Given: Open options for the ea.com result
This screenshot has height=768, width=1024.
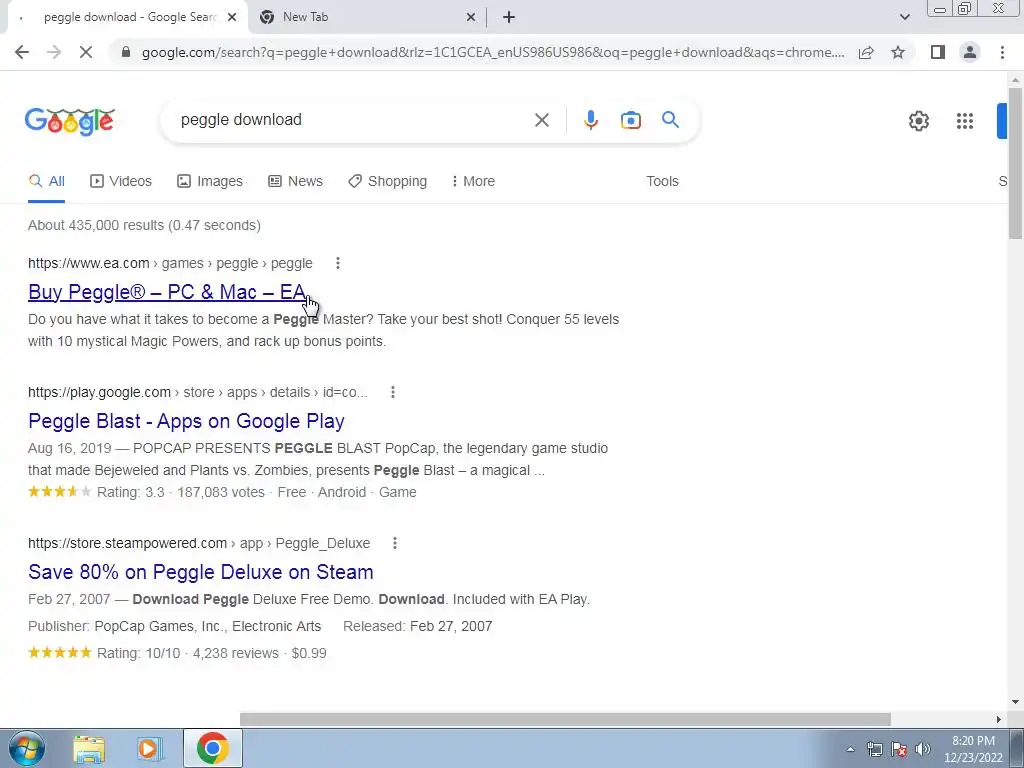Looking at the screenshot, I should click(x=338, y=263).
